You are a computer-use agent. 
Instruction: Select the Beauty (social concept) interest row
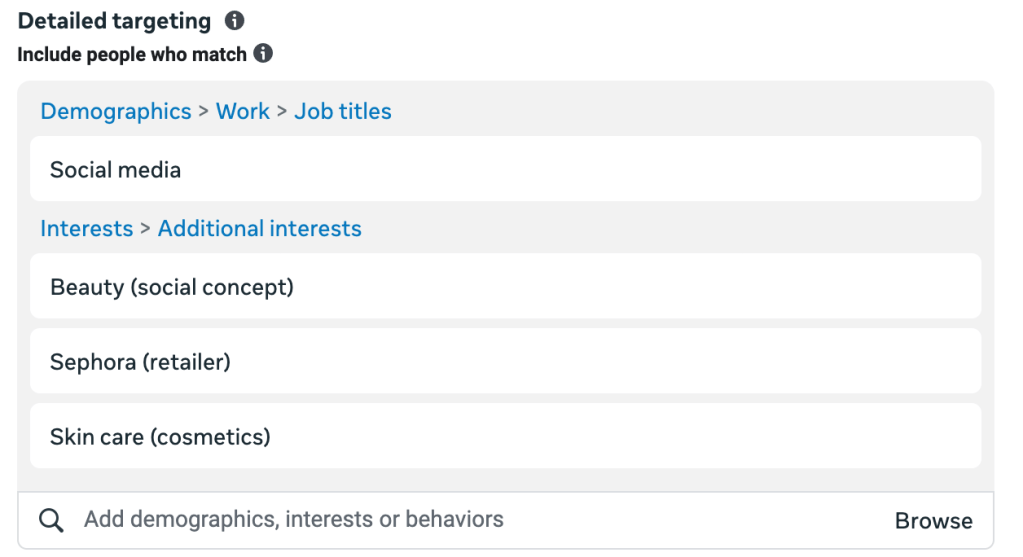pyautogui.click(x=506, y=286)
